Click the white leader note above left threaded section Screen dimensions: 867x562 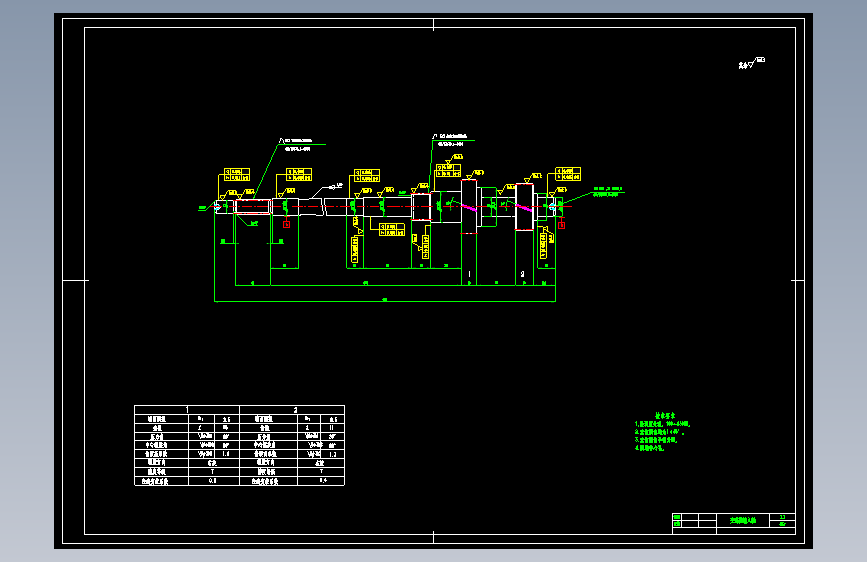(298, 144)
